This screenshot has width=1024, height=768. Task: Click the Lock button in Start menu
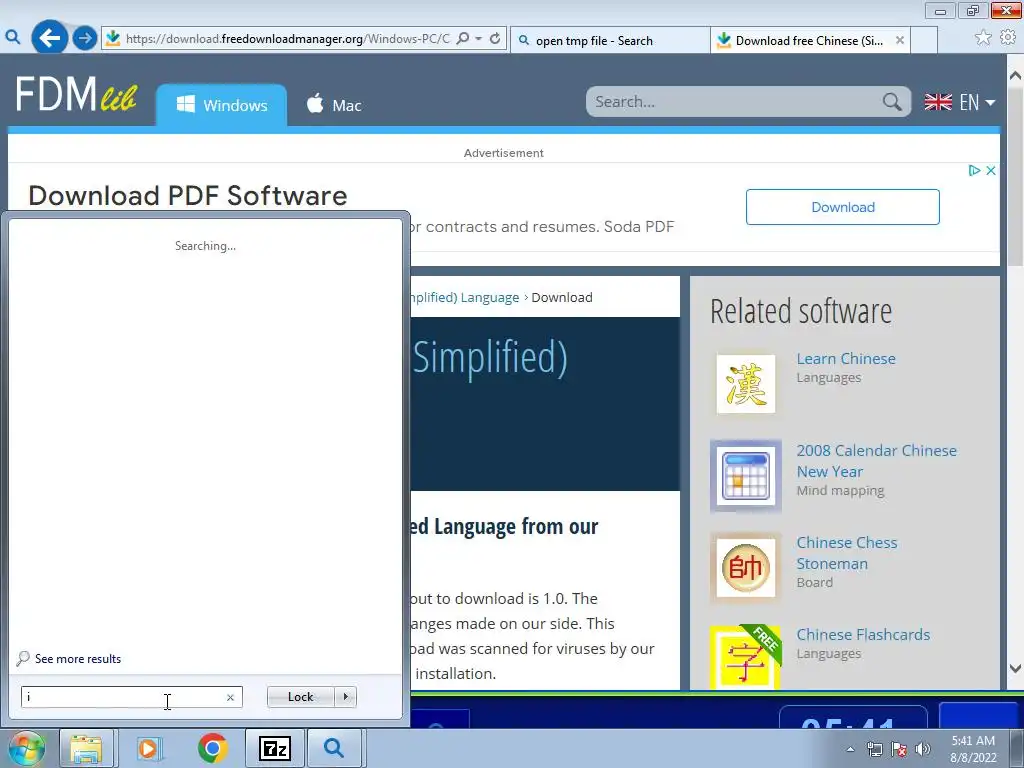[300, 697]
